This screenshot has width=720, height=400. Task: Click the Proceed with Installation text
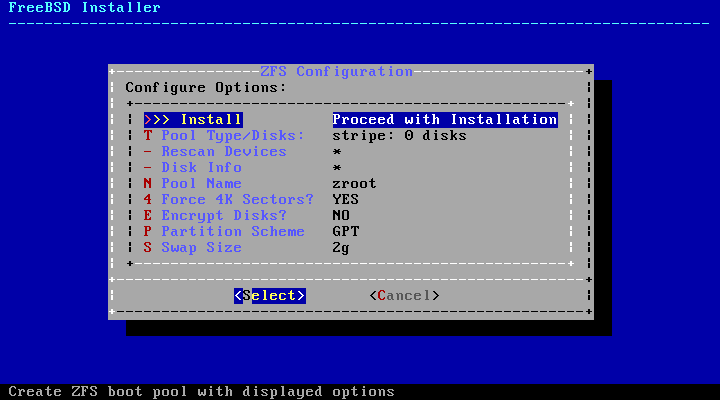click(x=444, y=119)
